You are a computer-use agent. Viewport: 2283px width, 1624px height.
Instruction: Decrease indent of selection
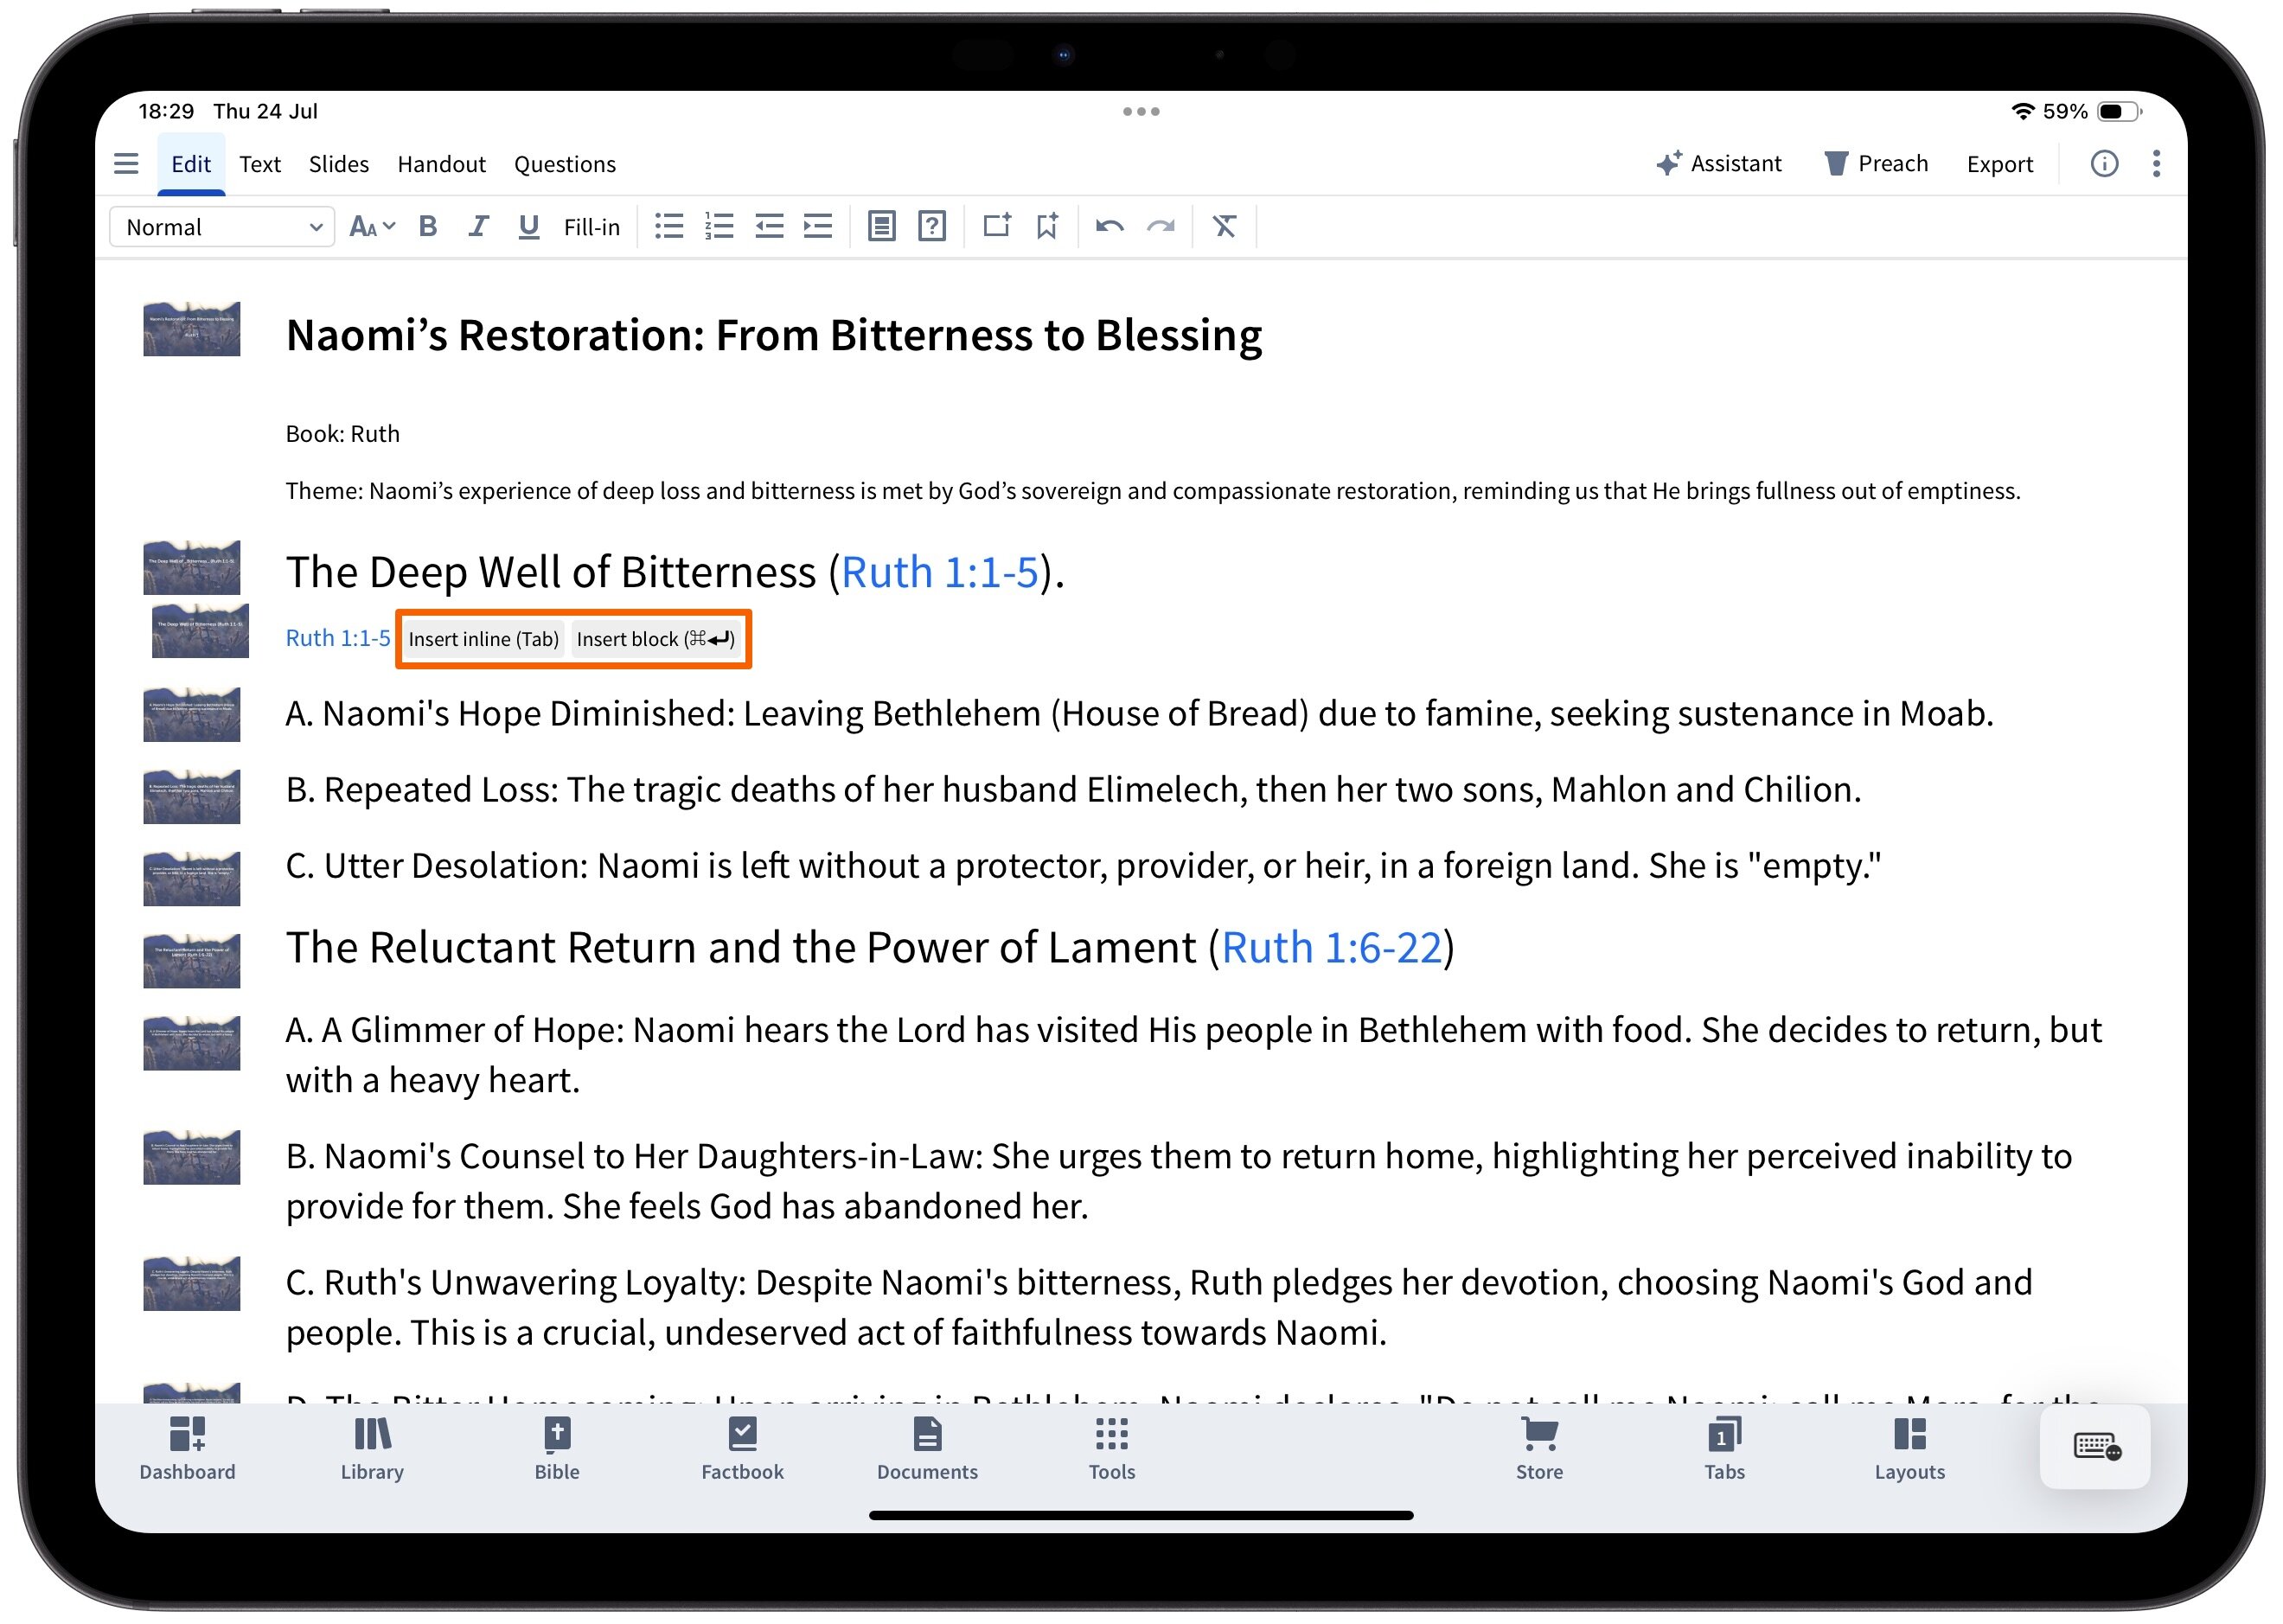(769, 227)
